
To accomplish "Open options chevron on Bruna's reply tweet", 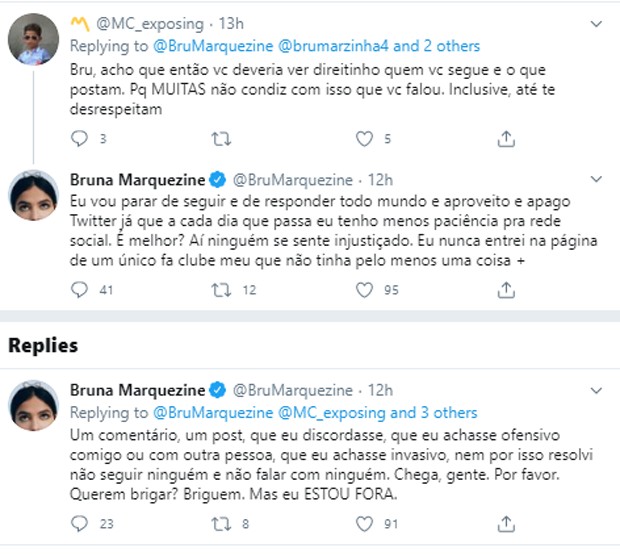I will (x=596, y=389).
